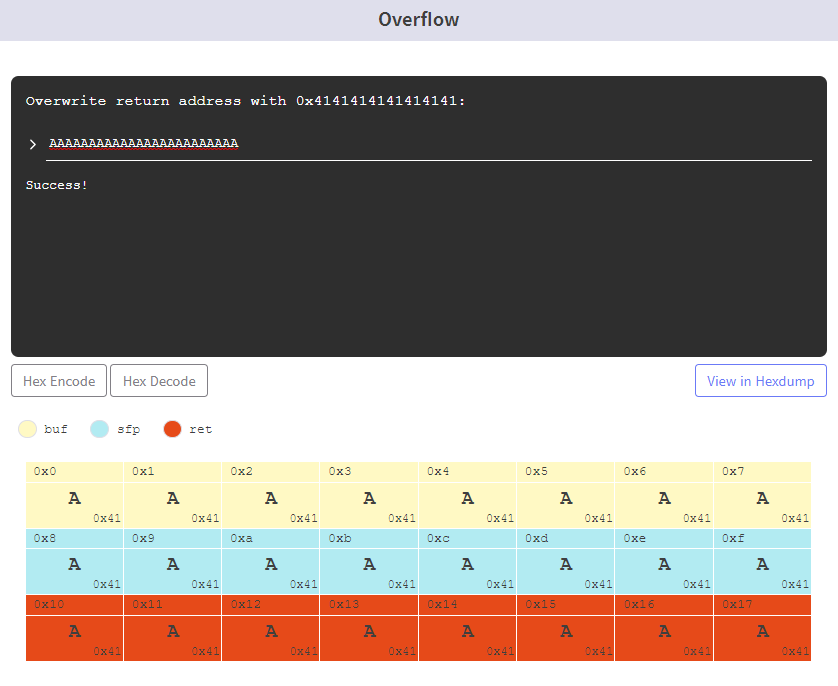Click the 'Success!' message in terminal
The height and width of the screenshot is (686, 838).
pos(57,185)
